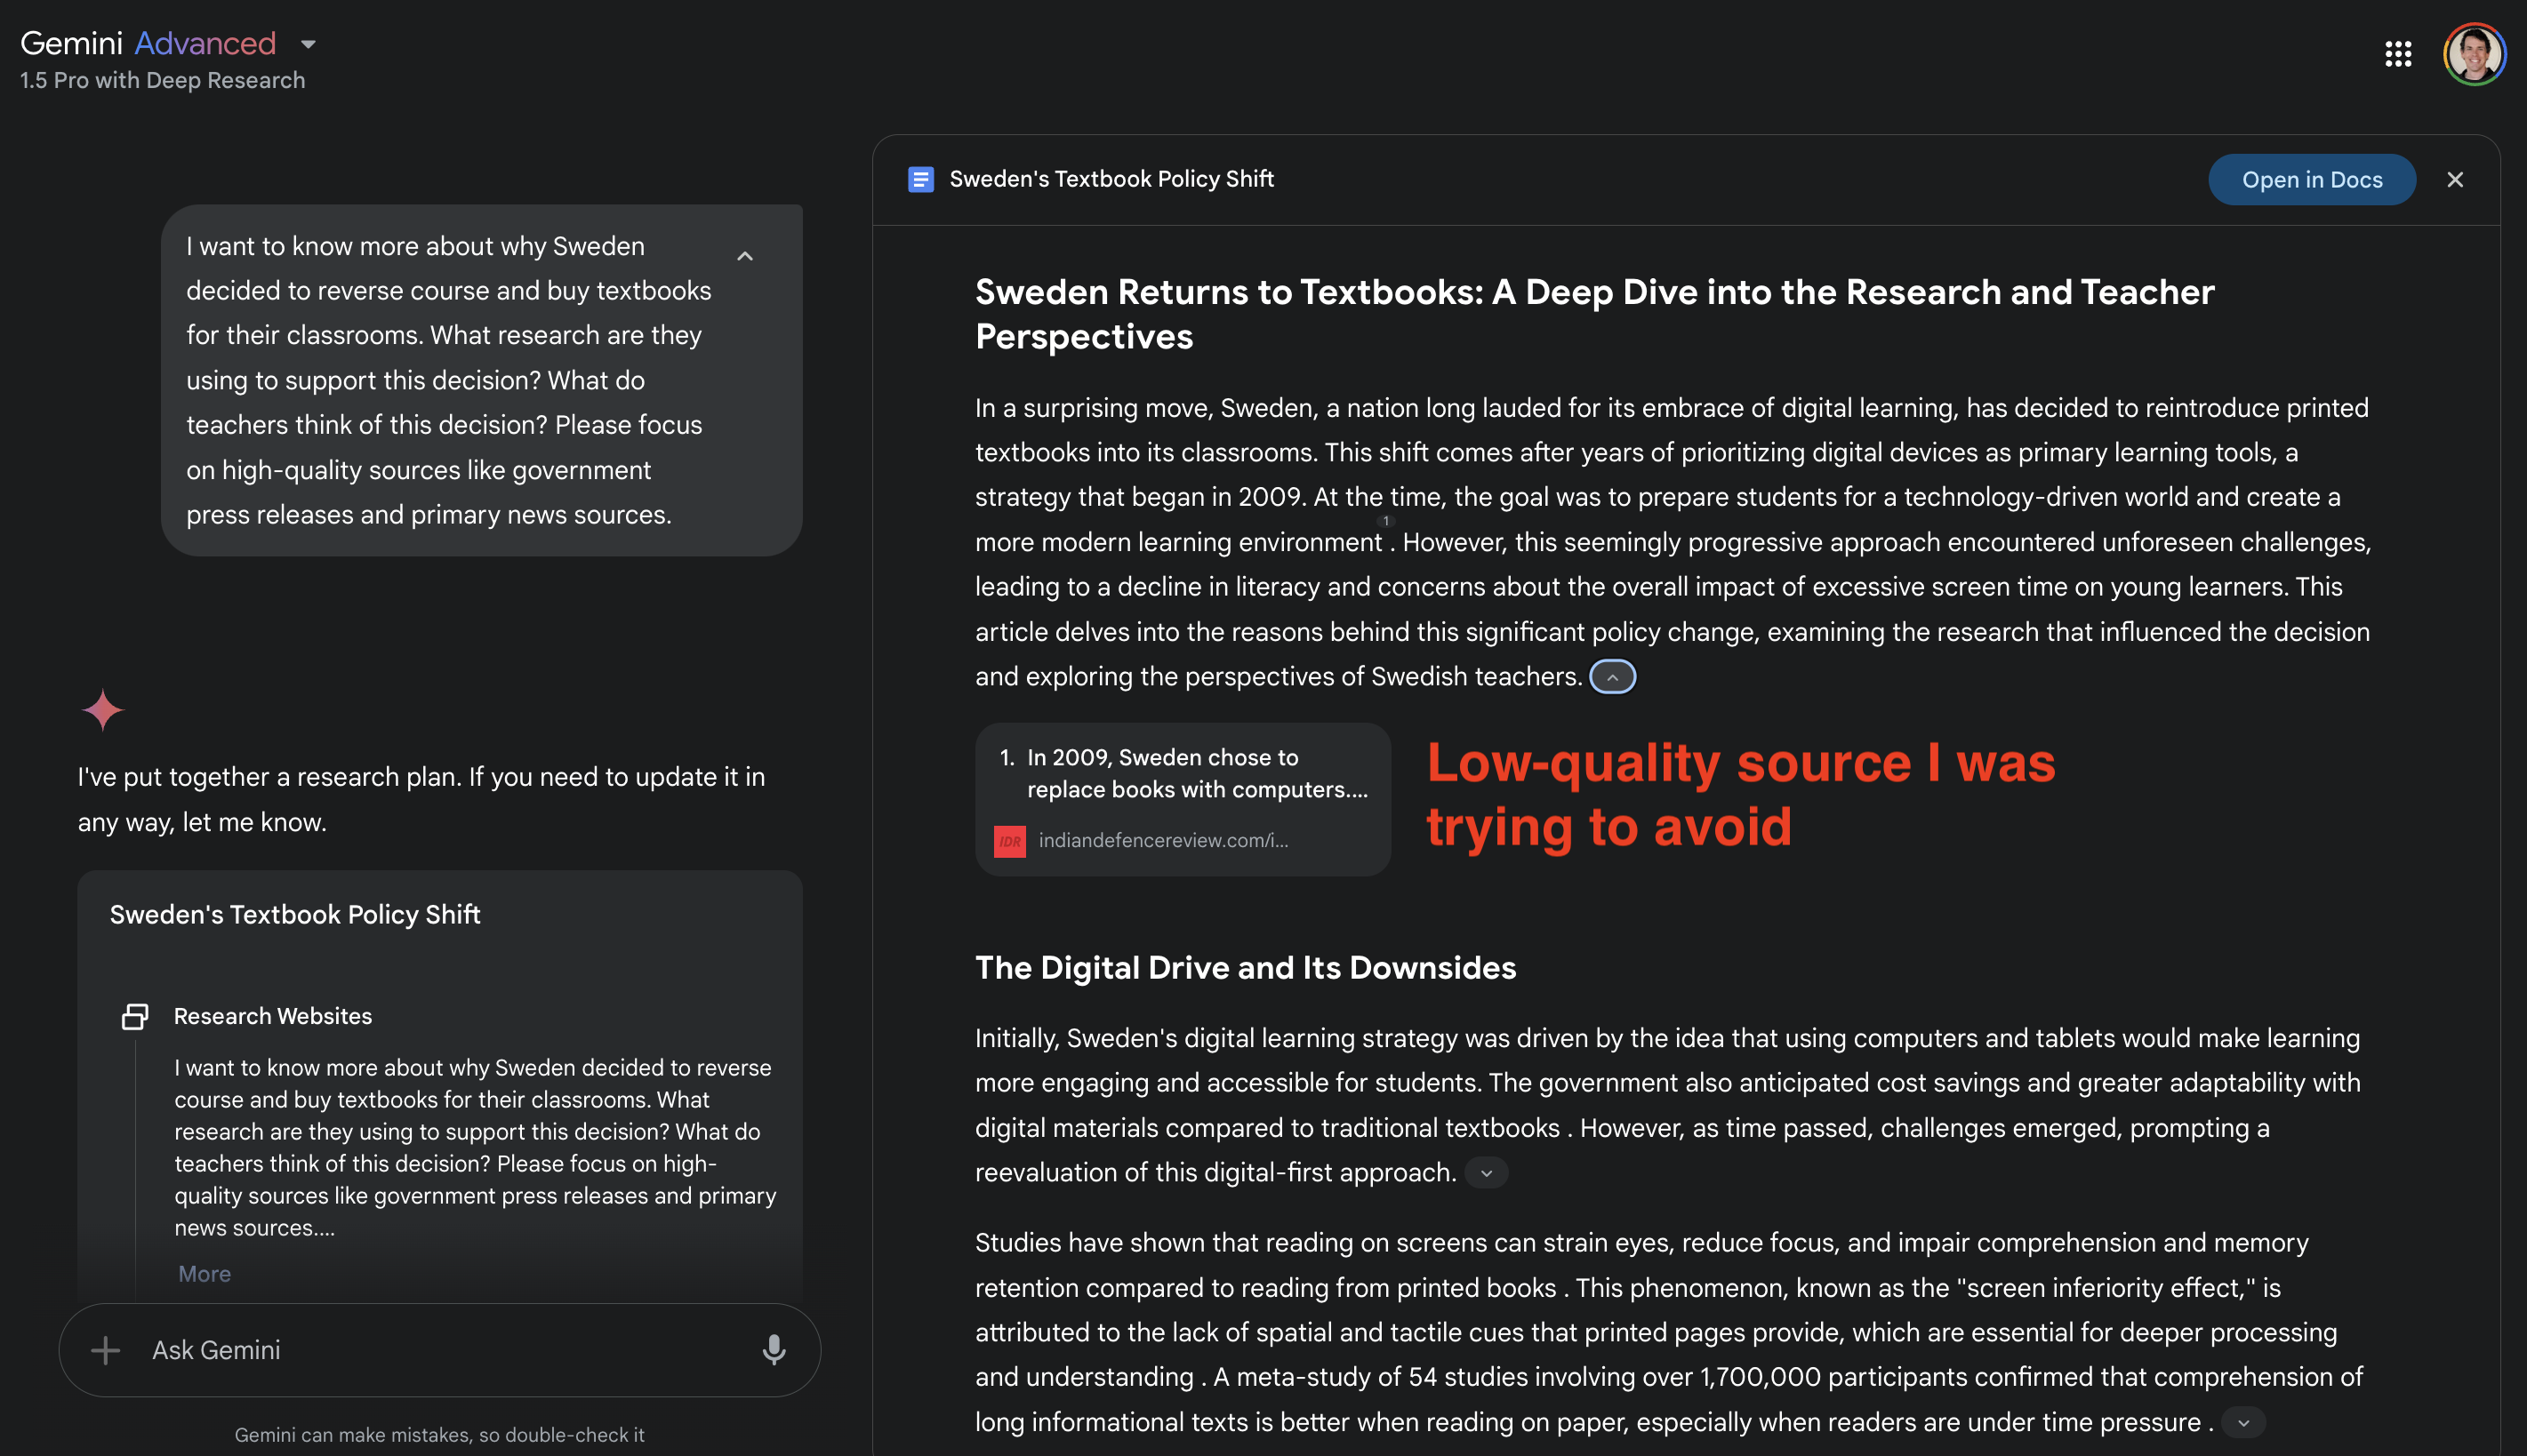Click the IDR favicon in source card
2527x1456 pixels.
pyautogui.click(x=1009, y=841)
